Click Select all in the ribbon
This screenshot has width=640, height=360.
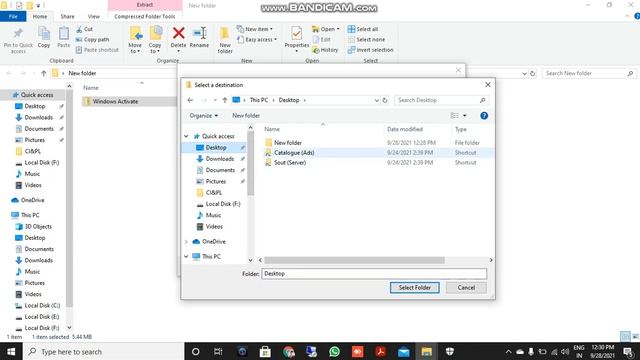pyautogui.click(x=363, y=29)
